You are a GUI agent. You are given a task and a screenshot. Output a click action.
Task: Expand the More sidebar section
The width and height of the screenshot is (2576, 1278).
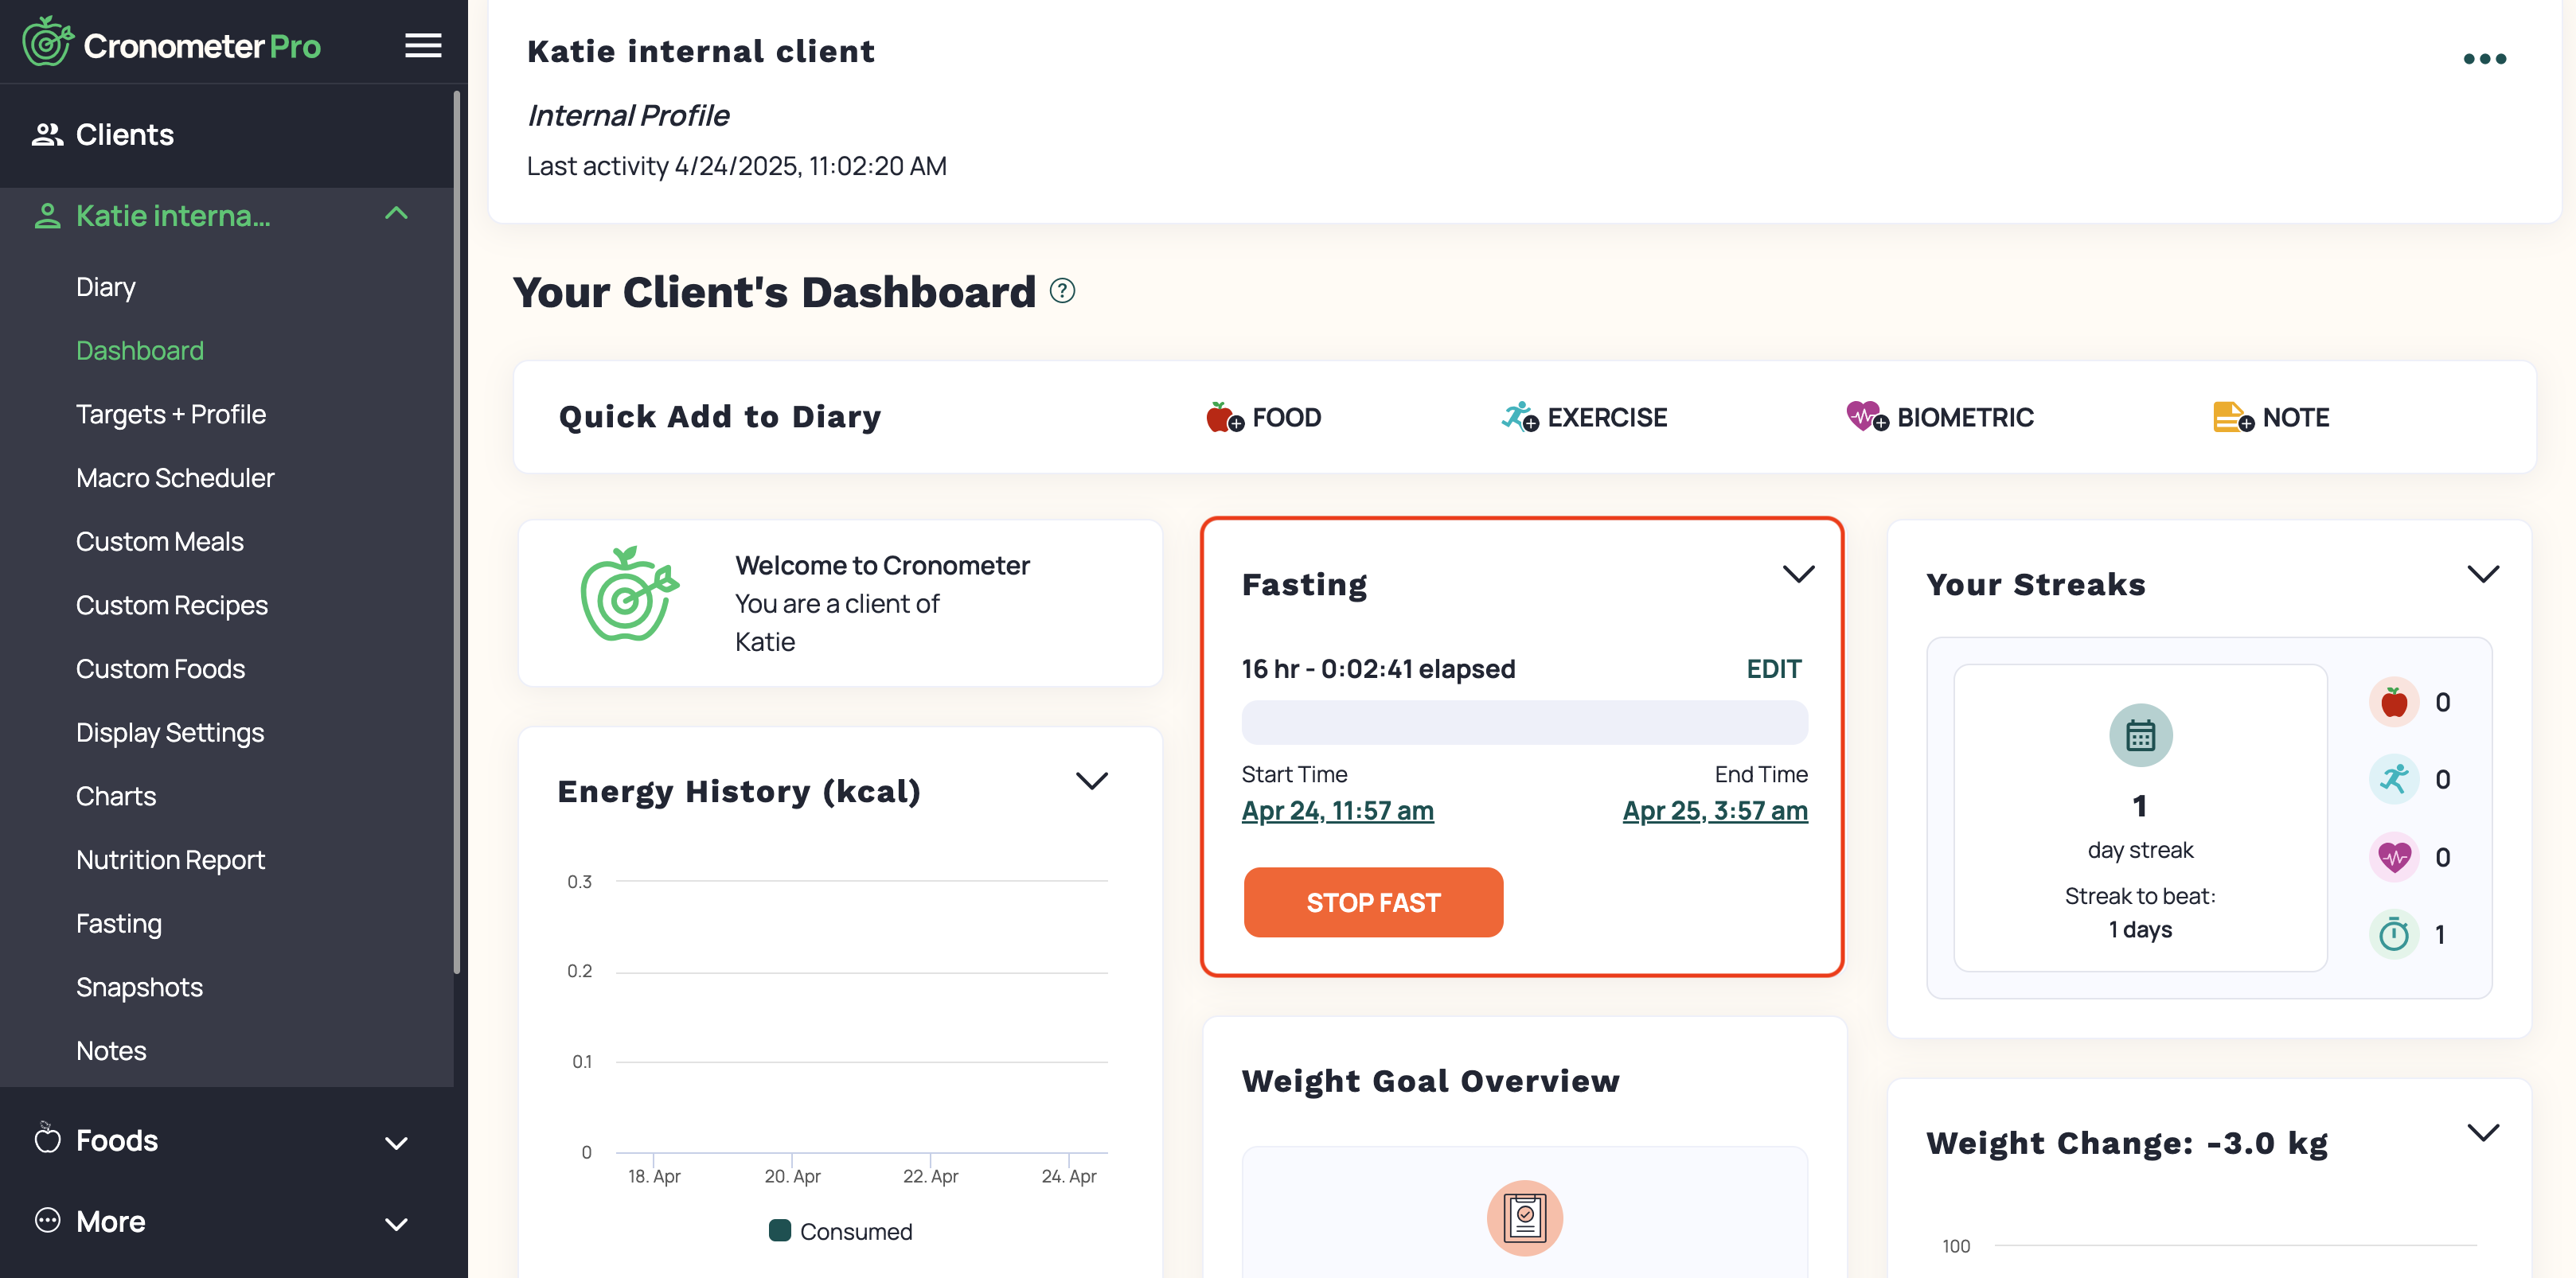pos(396,1223)
